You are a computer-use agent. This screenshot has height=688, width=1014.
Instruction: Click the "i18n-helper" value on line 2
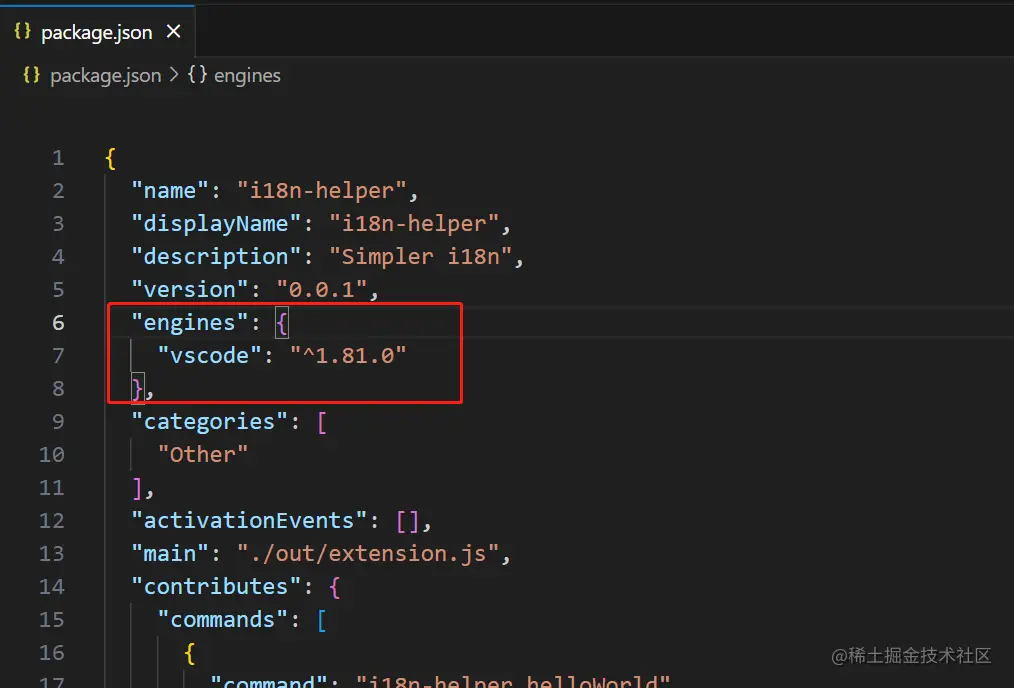coord(322,191)
